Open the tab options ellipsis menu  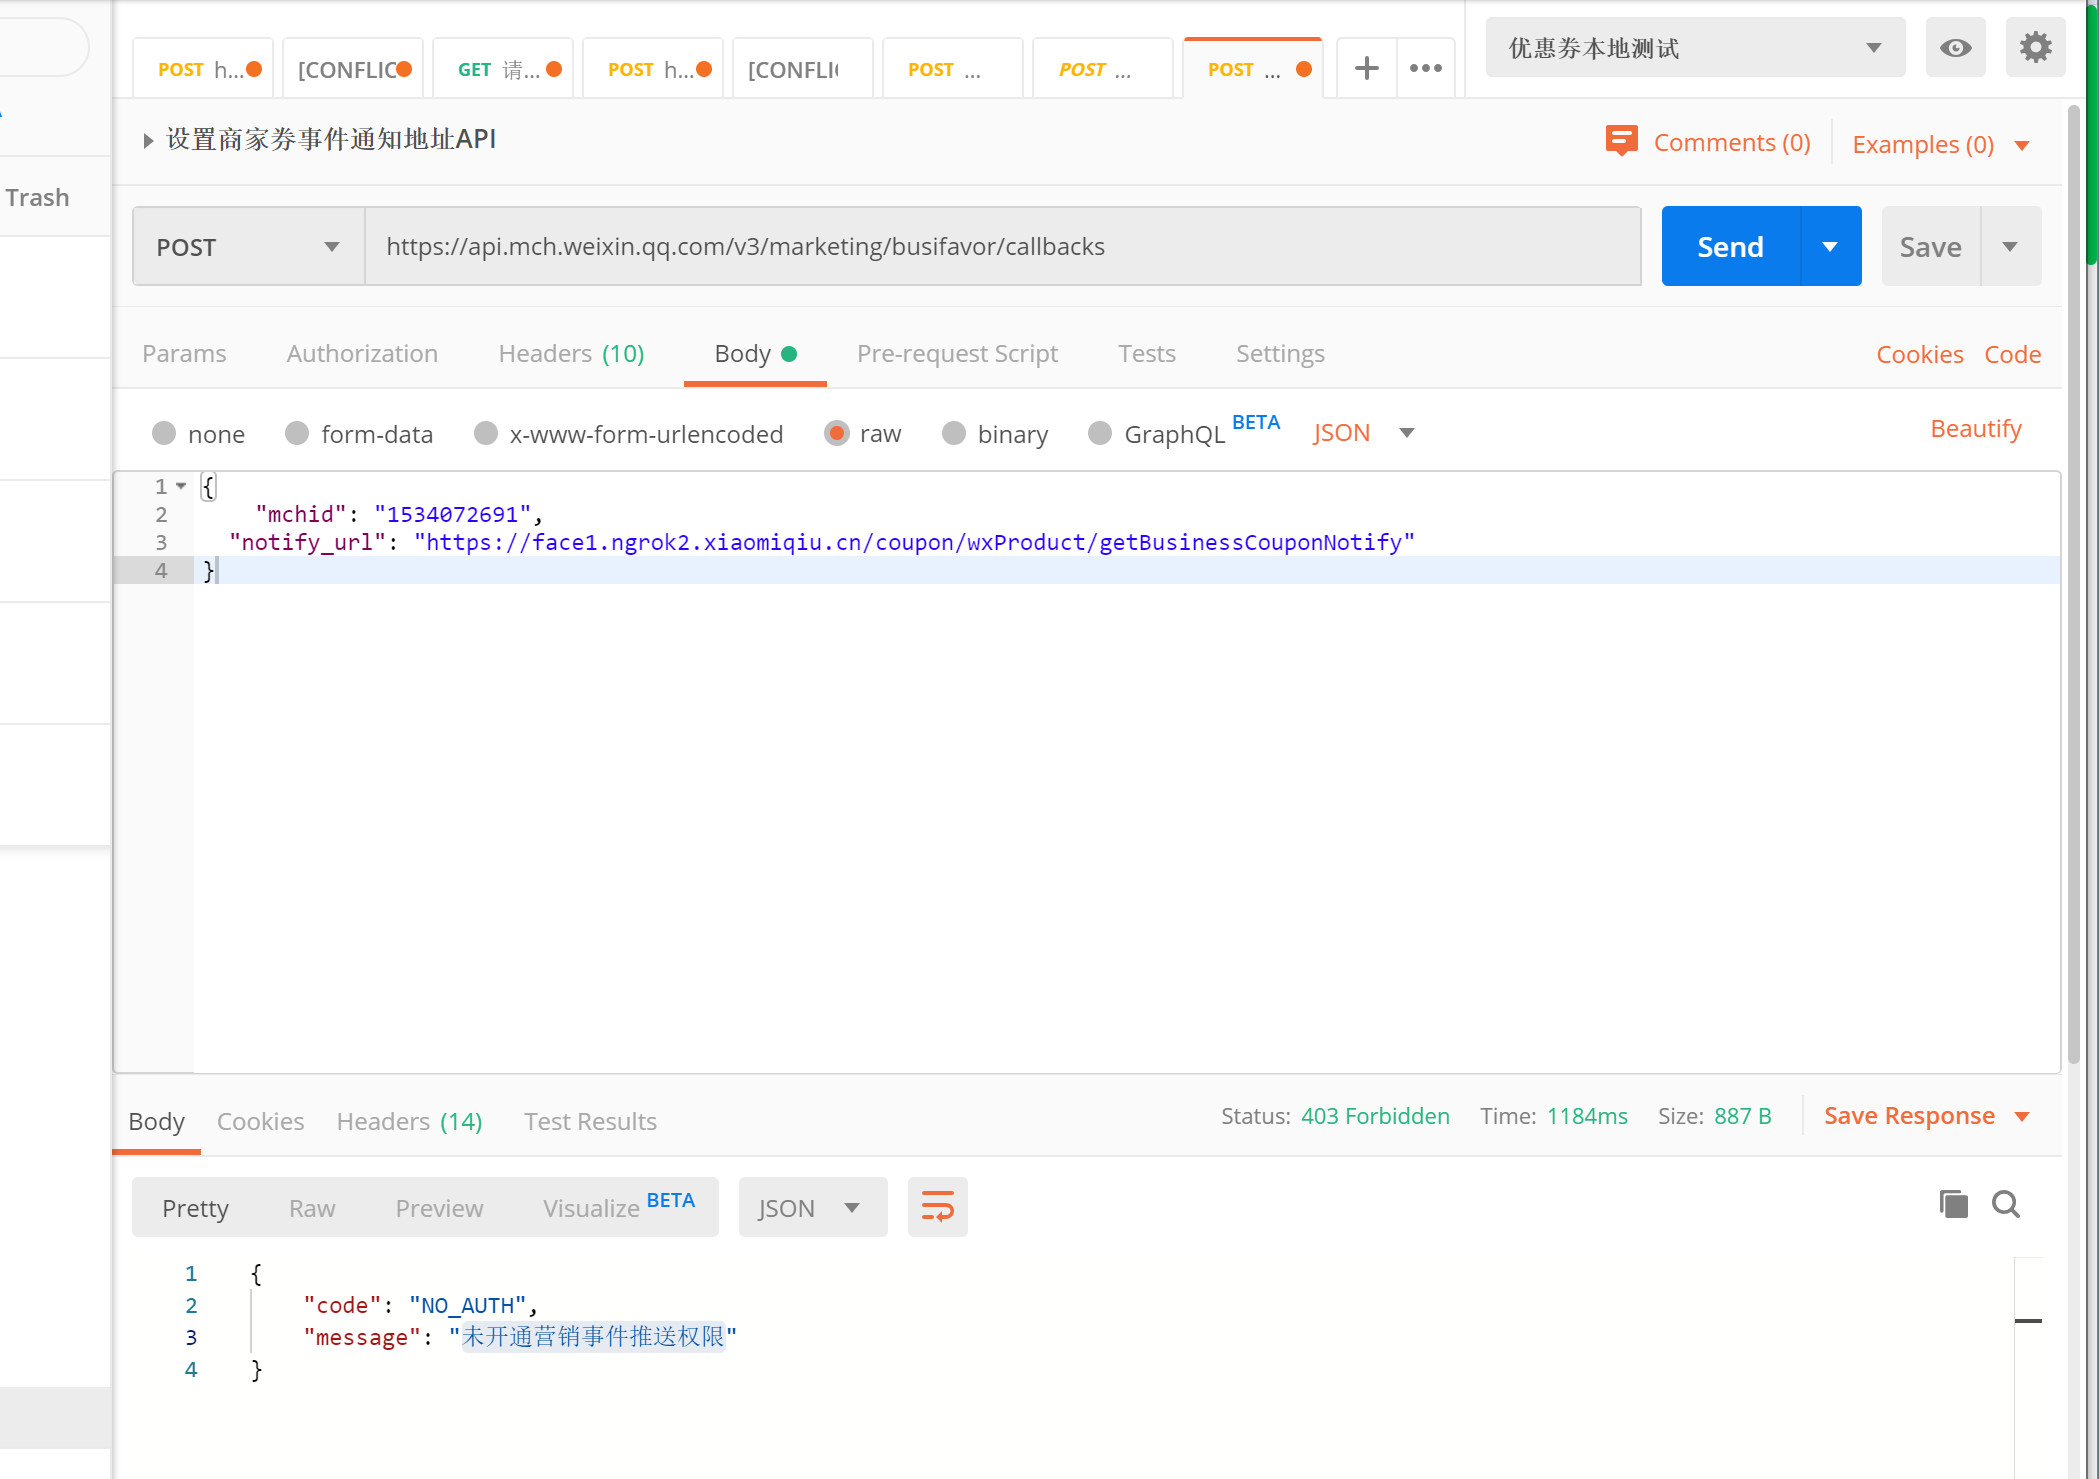[x=1425, y=68]
